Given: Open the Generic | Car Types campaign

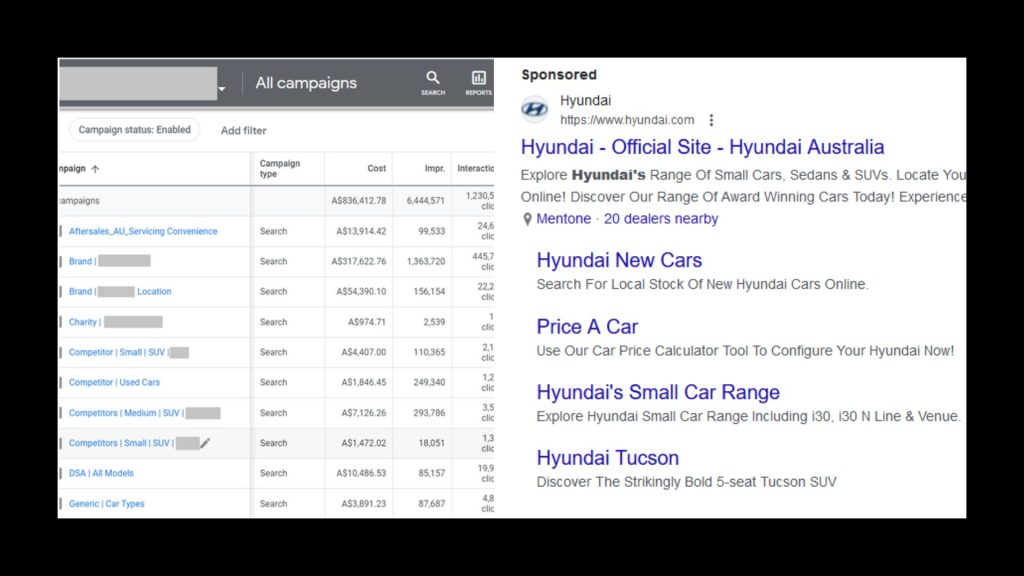Looking at the screenshot, I should pos(106,504).
